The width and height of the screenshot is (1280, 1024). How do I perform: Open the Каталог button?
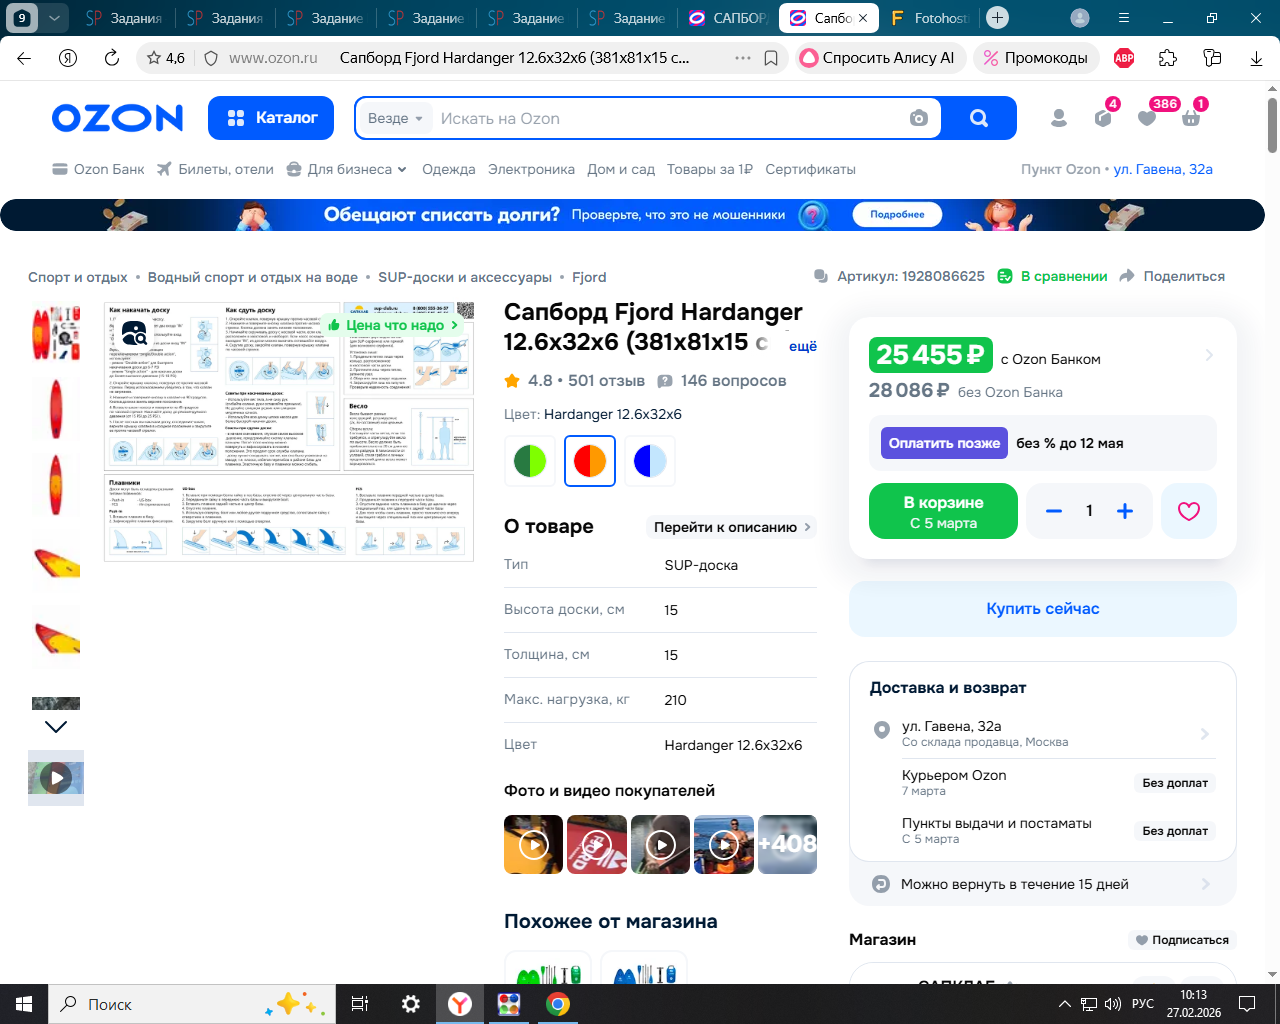(x=273, y=118)
